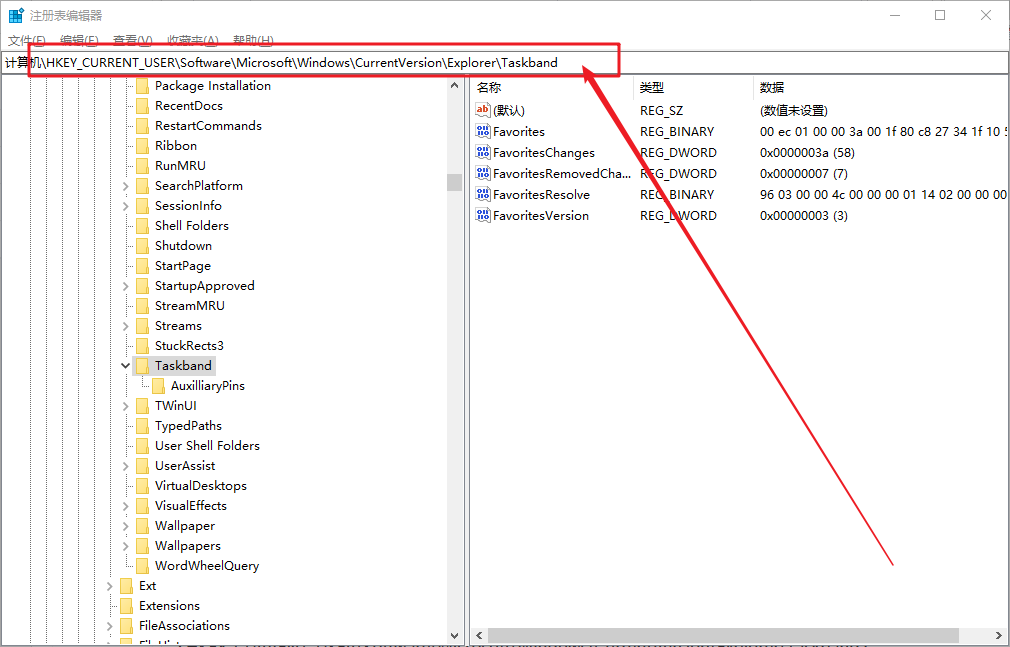
Task: Open the 收藏夹(A) menu
Action: pos(192,40)
